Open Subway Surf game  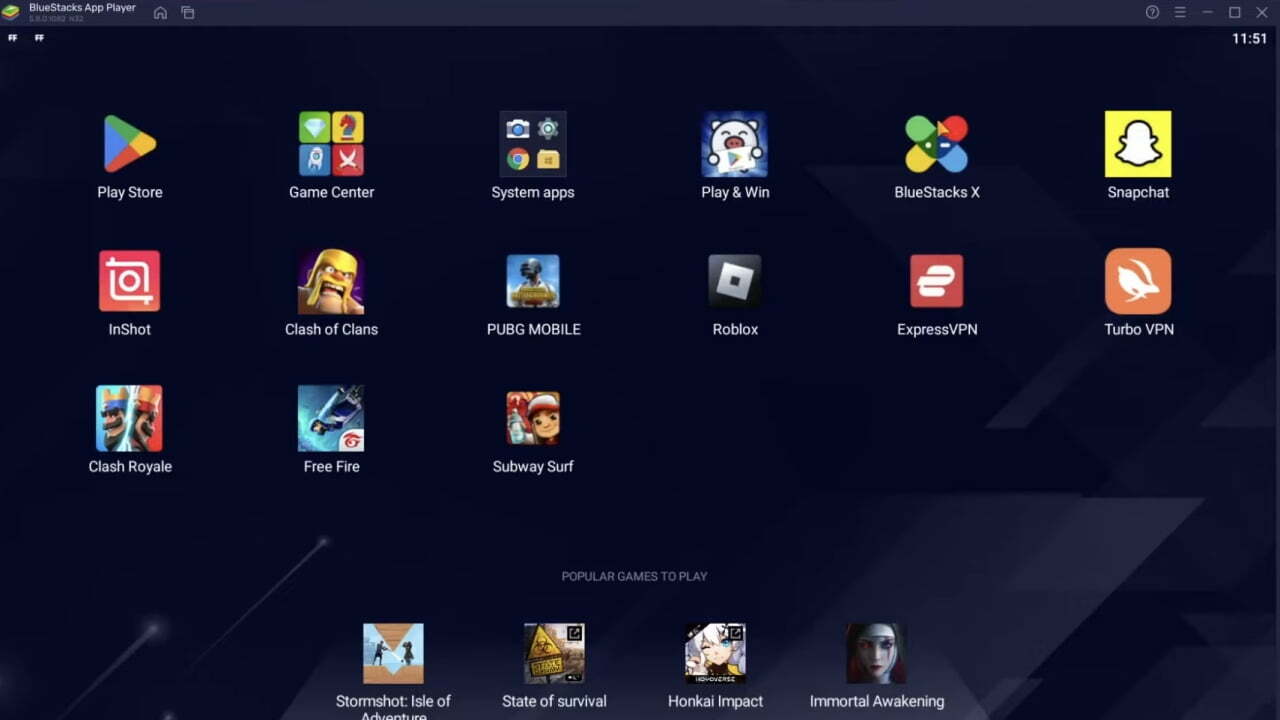(533, 418)
